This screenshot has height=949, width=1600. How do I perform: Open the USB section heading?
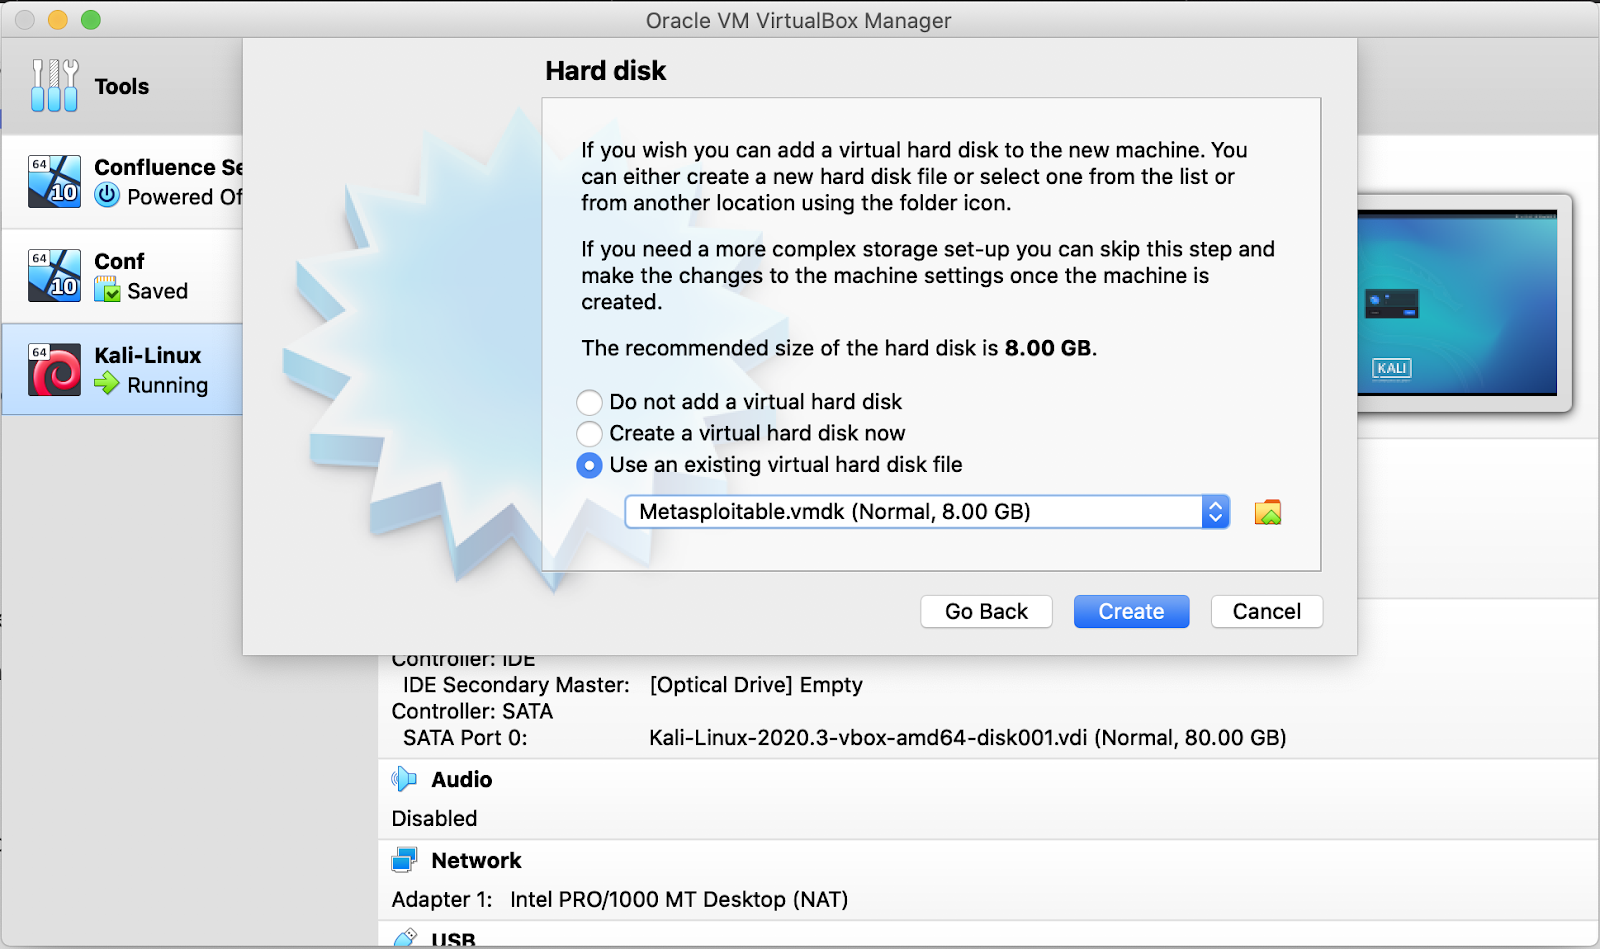pos(453,939)
